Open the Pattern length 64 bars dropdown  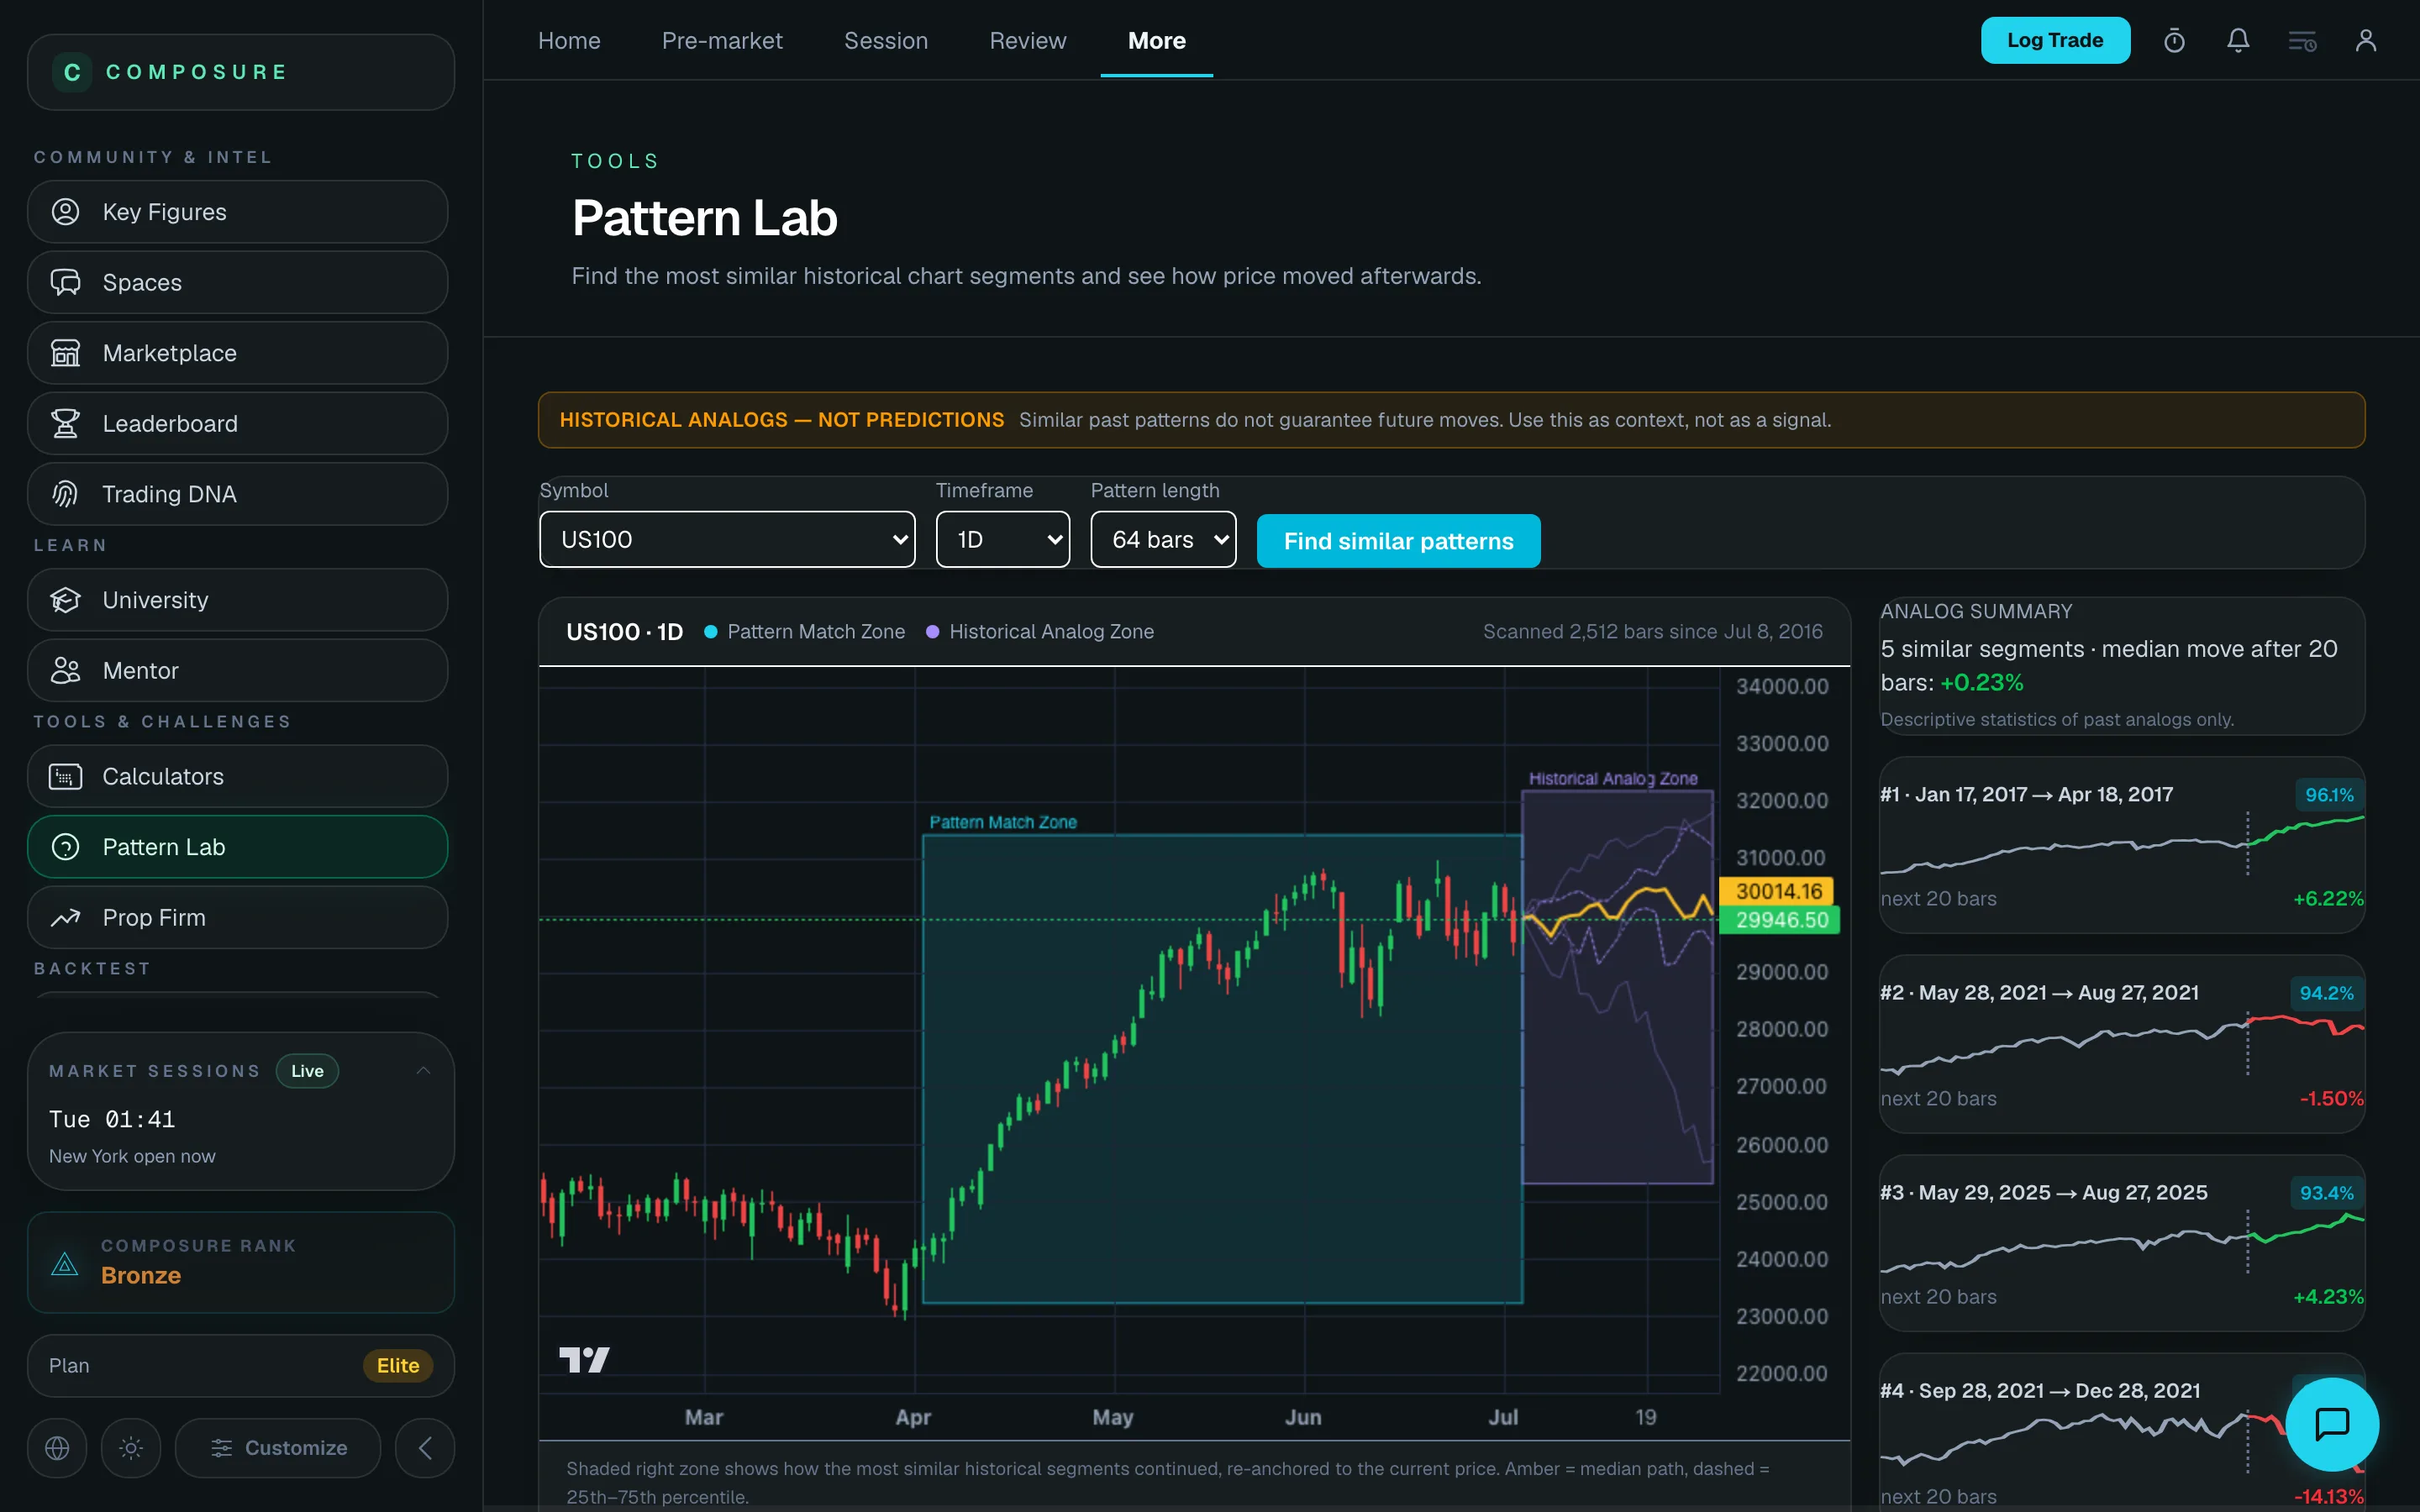click(1163, 540)
